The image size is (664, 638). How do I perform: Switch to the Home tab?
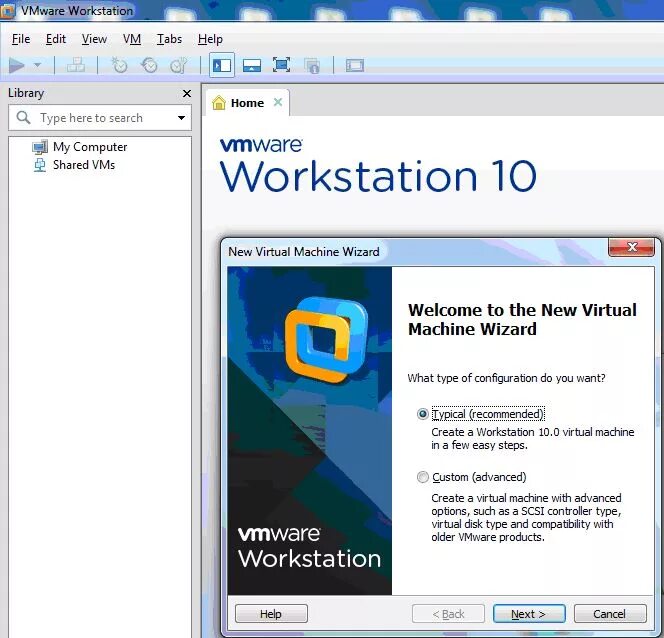(247, 103)
